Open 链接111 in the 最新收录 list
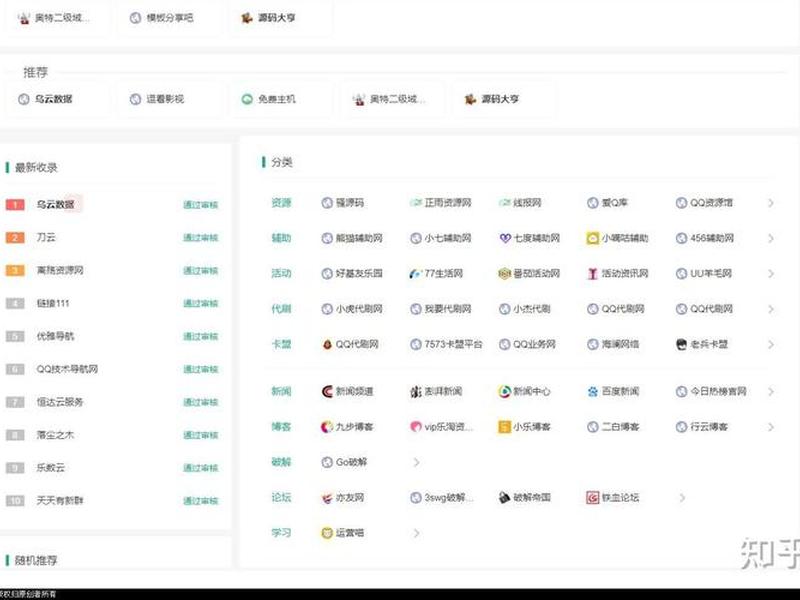This screenshot has width=800, height=600. (53, 303)
